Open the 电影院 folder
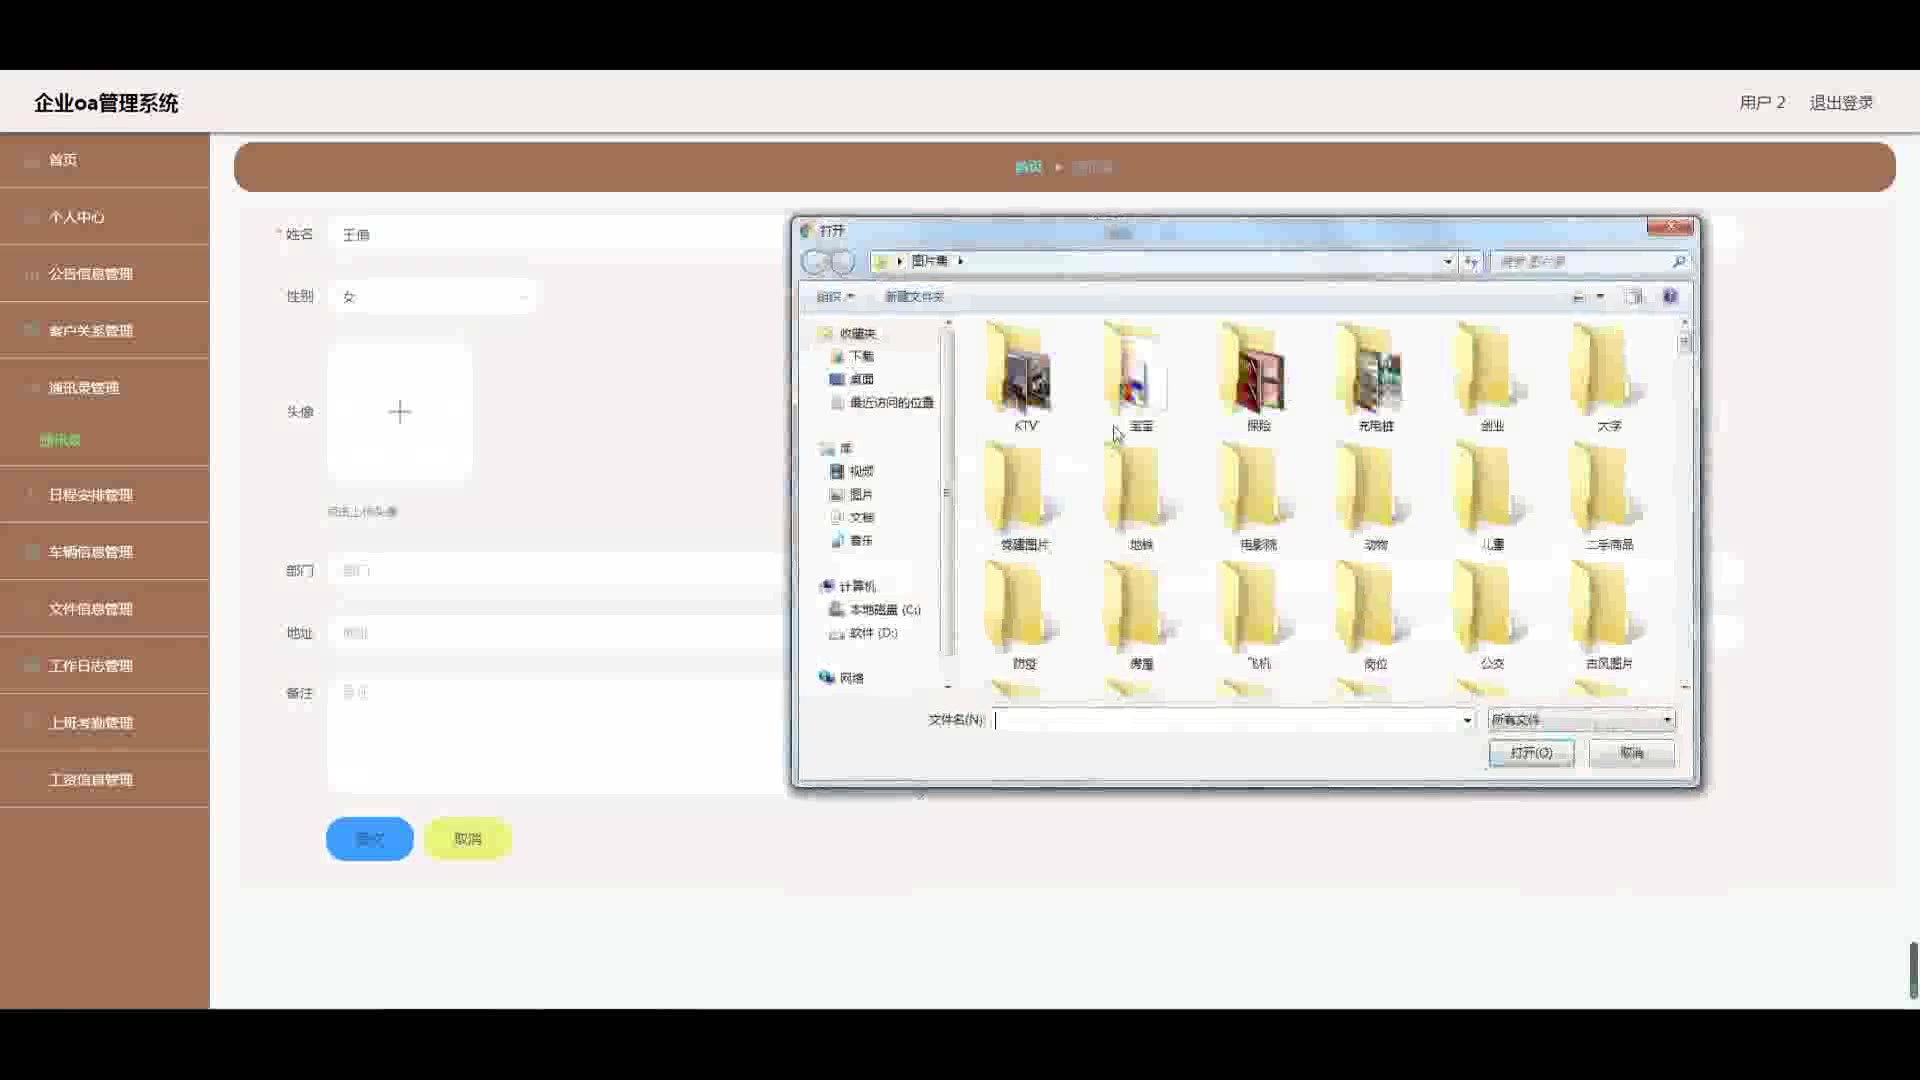The width and height of the screenshot is (1920, 1080). pos(1258,497)
